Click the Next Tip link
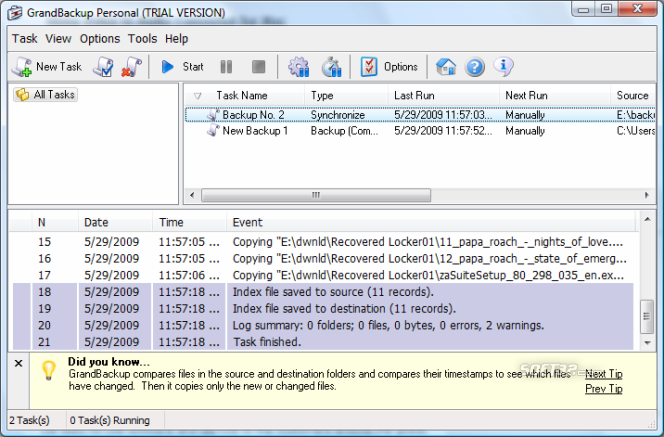The width and height of the screenshot is (664, 437). click(603, 374)
